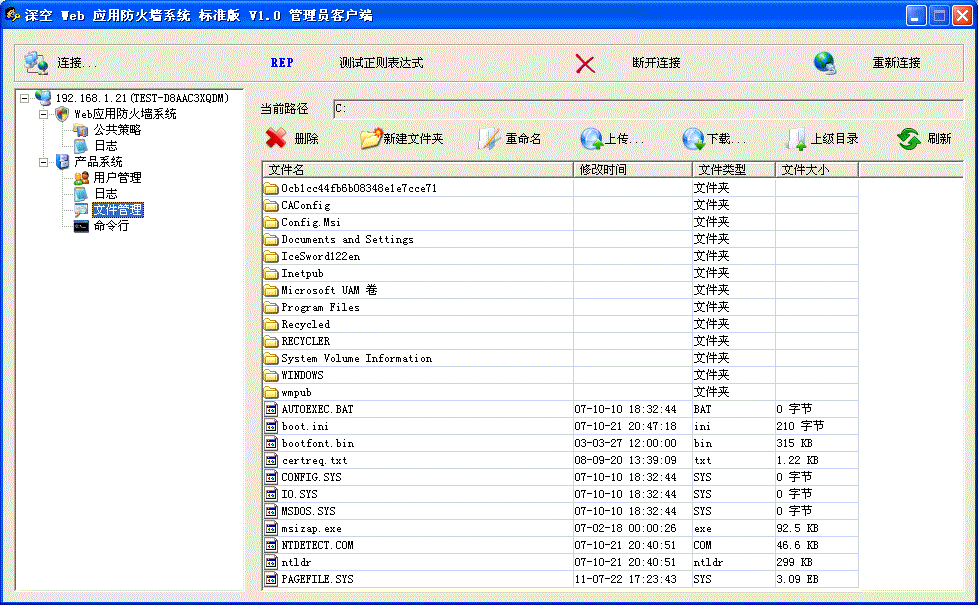Click the wmpub folder name
978x605 pixels.
[x=296, y=392]
